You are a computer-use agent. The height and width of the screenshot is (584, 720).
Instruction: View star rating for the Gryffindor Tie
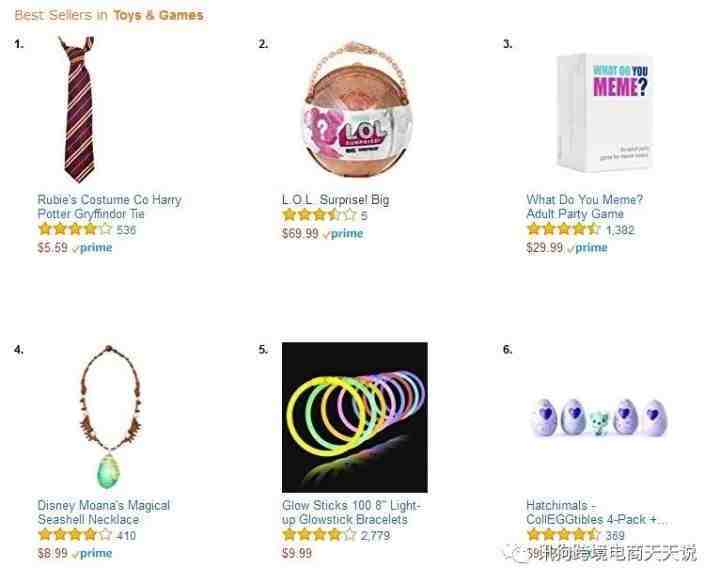(x=75, y=229)
